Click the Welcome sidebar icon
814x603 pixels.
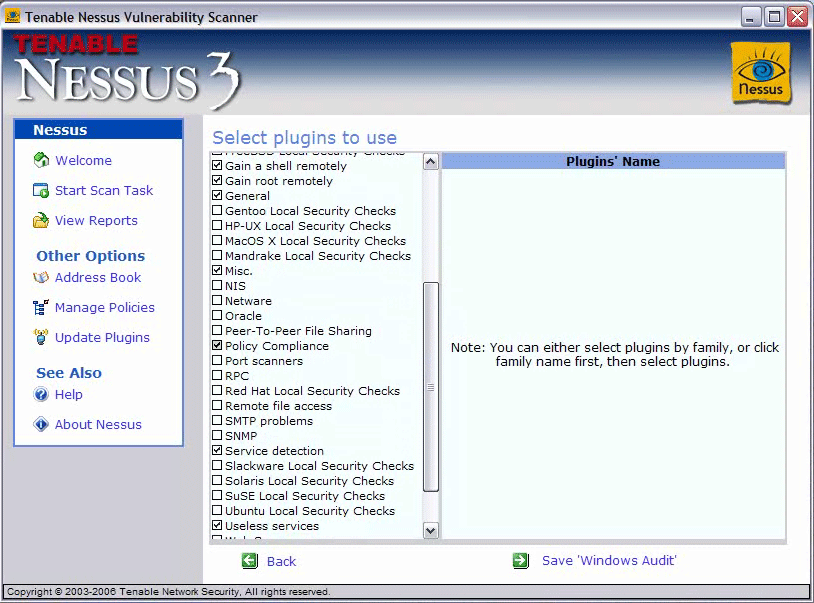coord(41,160)
